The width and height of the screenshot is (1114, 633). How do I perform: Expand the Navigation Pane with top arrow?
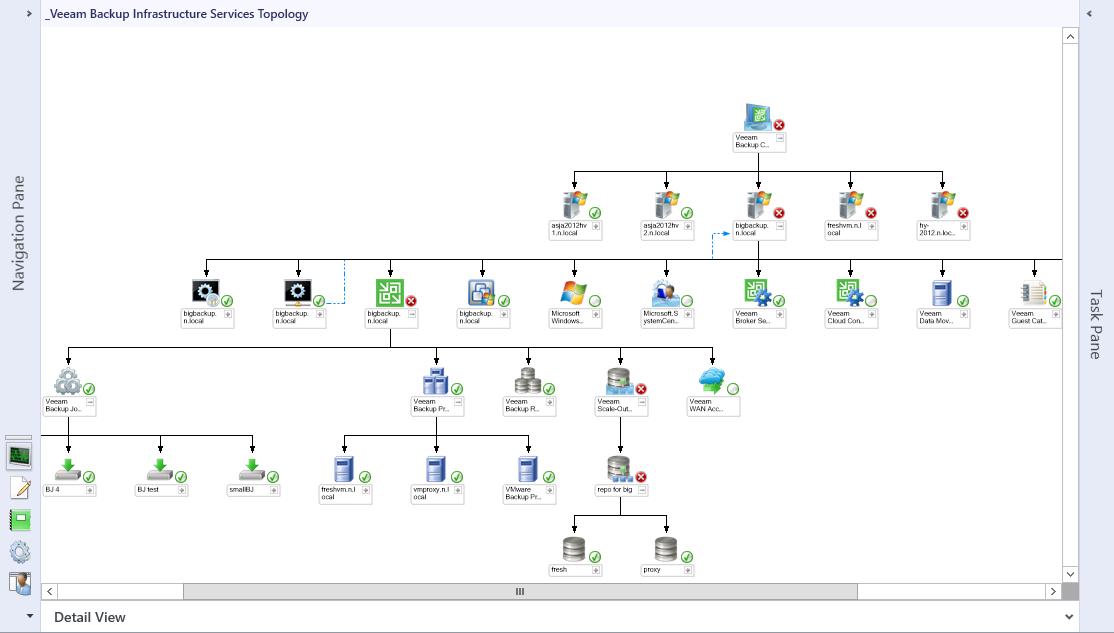[29, 13]
